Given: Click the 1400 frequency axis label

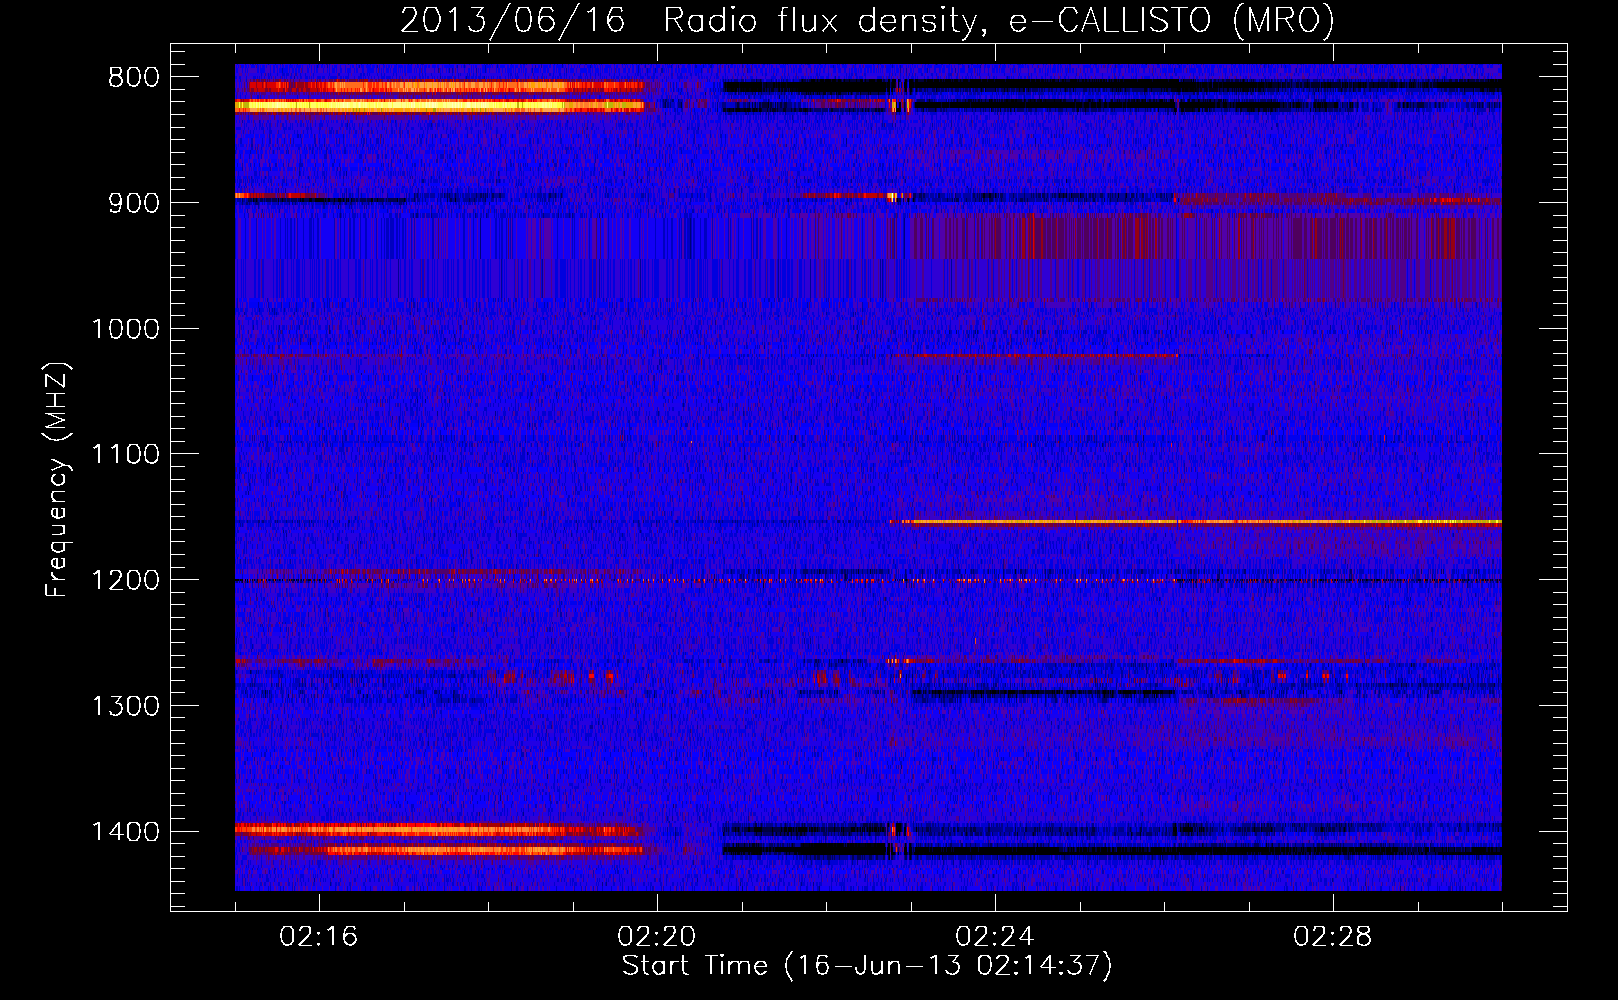Looking at the screenshot, I should tap(125, 832).
